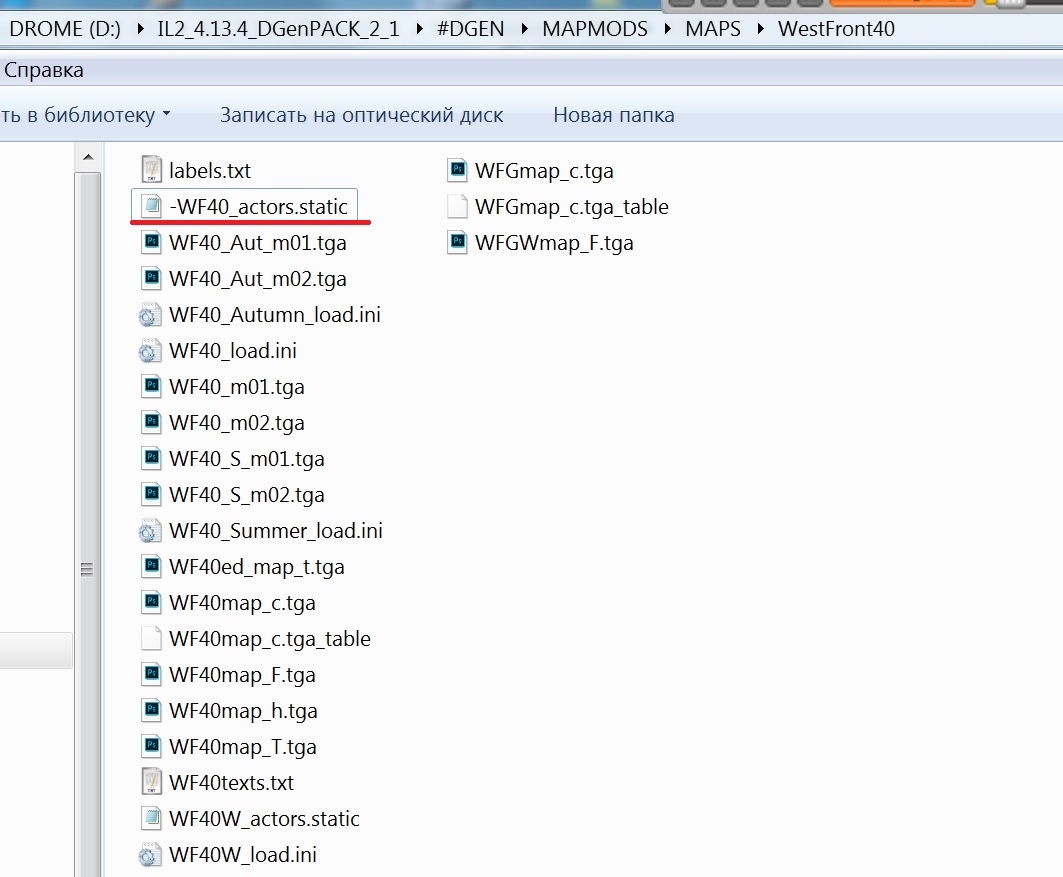This screenshot has width=1063, height=877.
Task: Click the WF40_m01.tga file icon
Action: pos(151,386)
